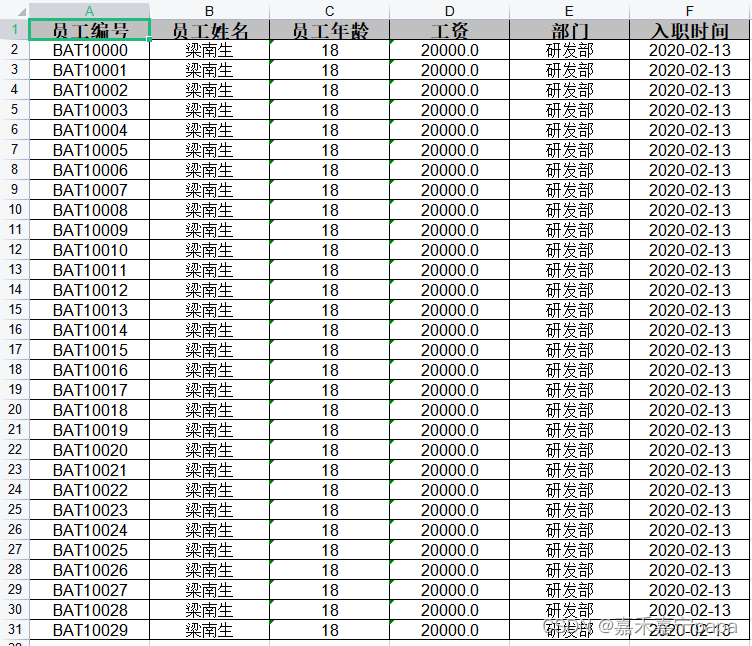
Task: Click cell BAT10024
Action: (90, 529)
